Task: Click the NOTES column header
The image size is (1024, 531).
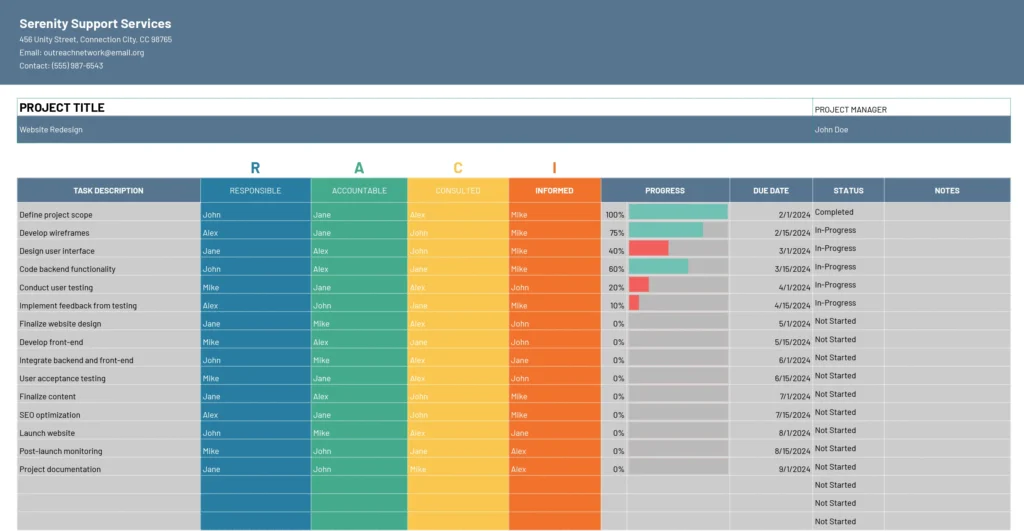Action: (x=946, y=191)
